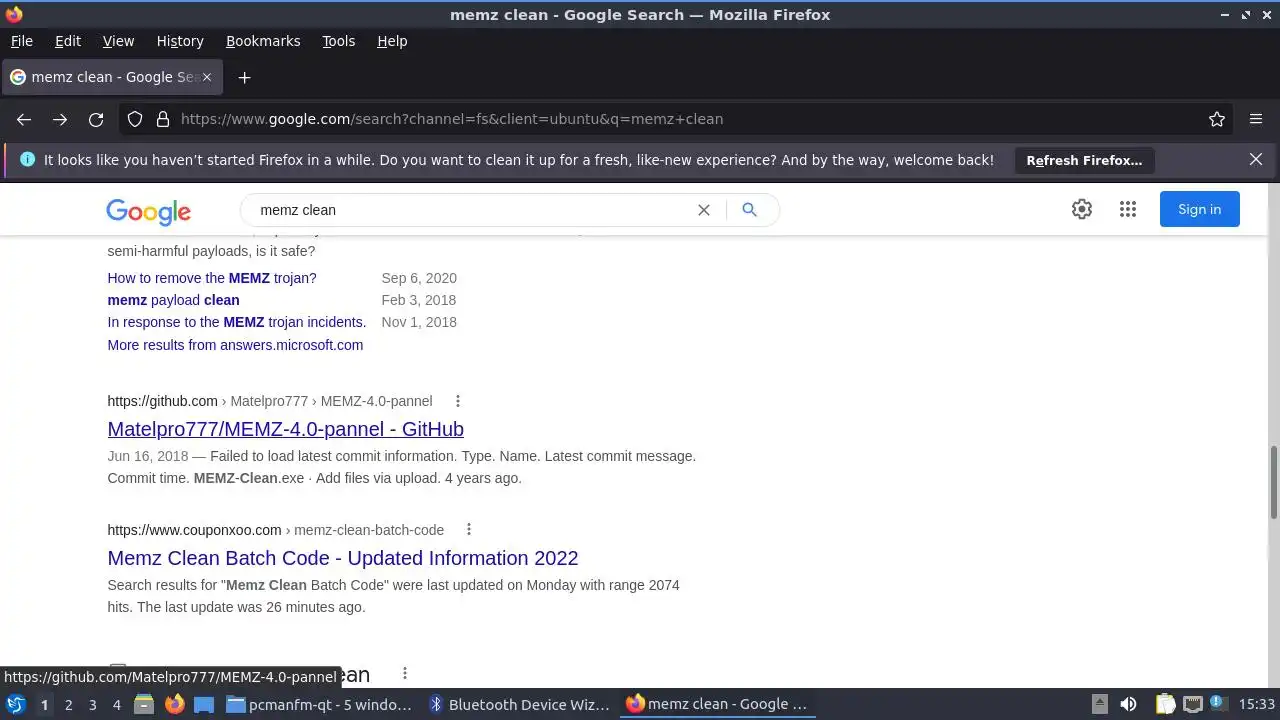
Task: Open the Google apps grid
Action: (x=1128, y=209)
